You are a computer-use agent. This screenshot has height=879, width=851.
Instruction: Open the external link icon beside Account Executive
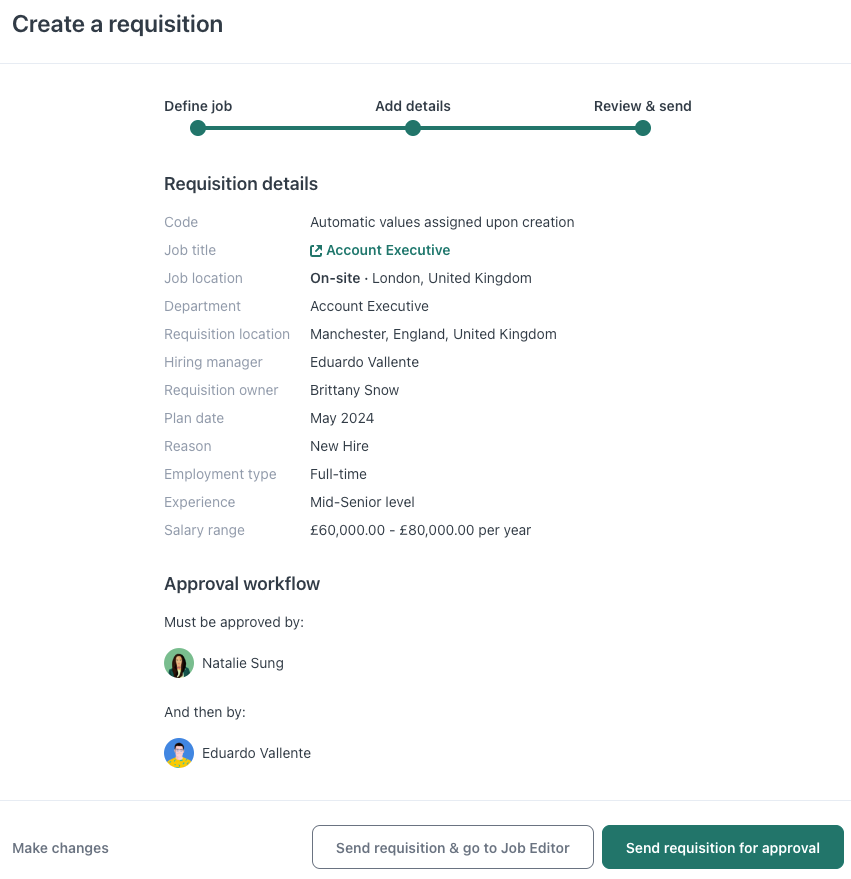pyautogui.click(x=316, y=251)
